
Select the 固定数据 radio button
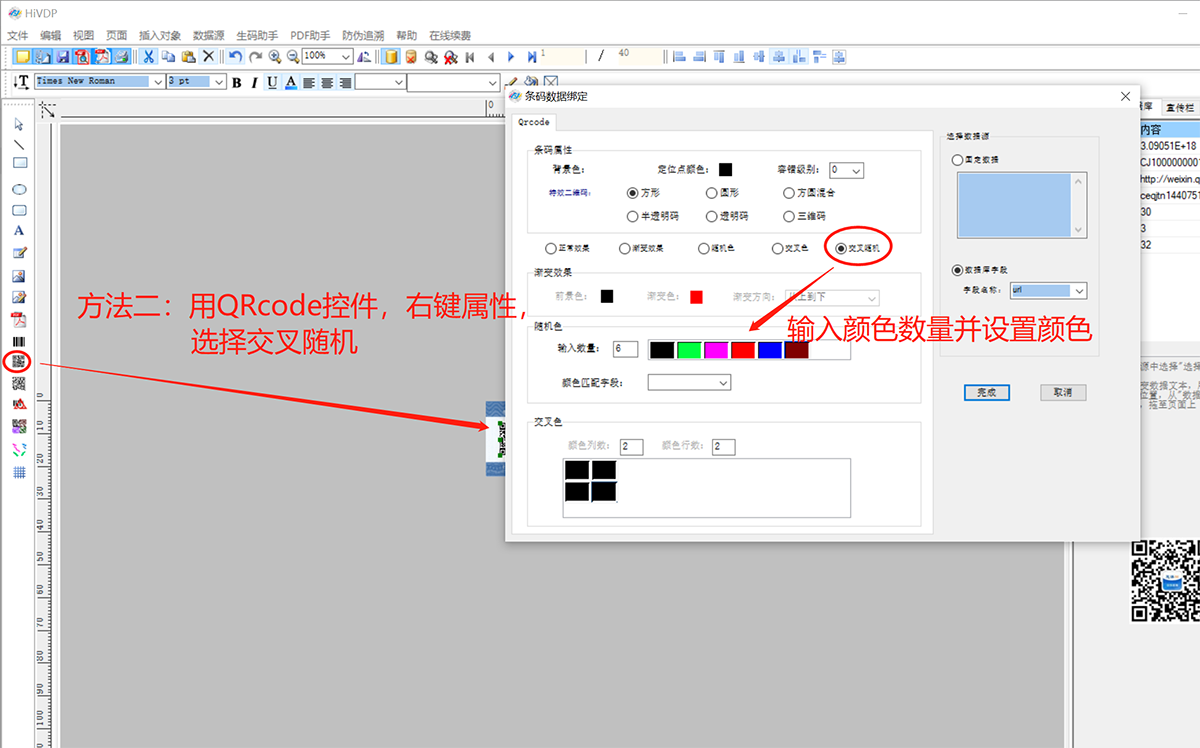tap(959, 160)
